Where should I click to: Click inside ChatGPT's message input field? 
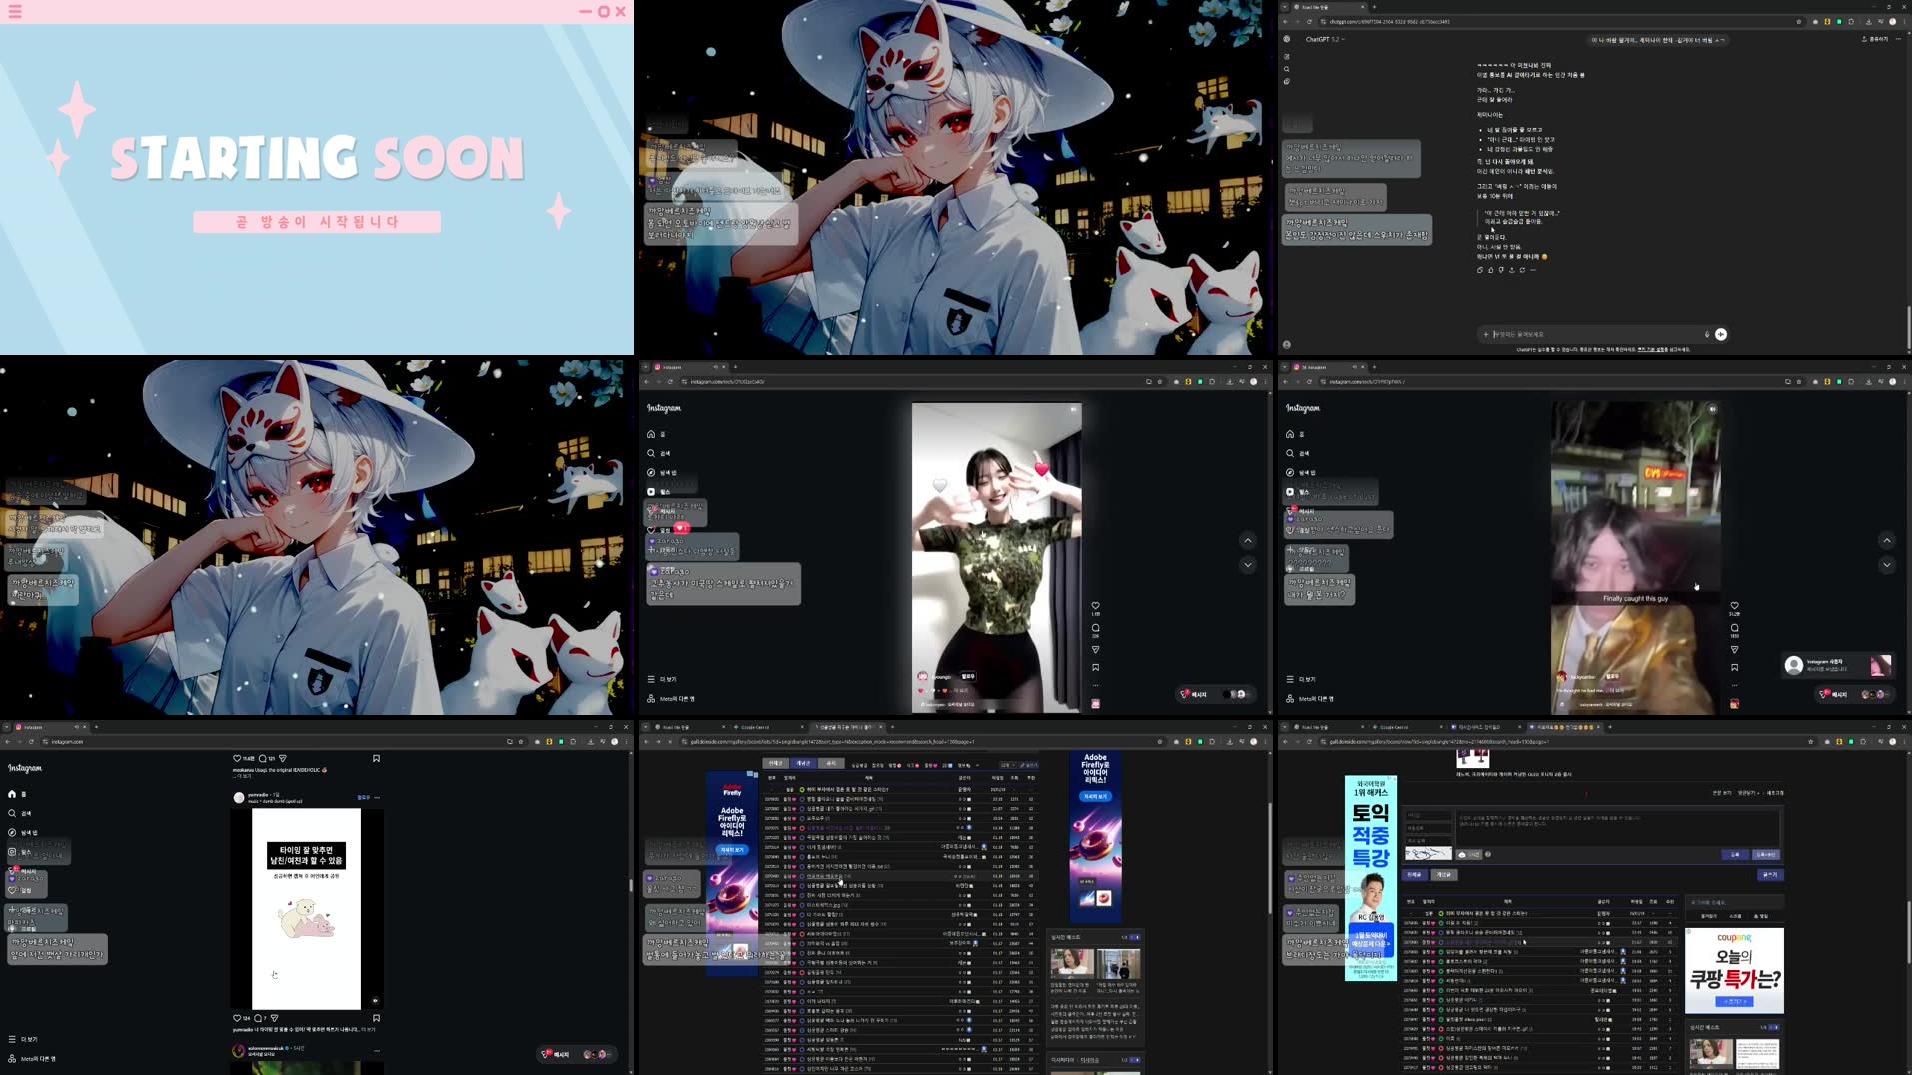click(x=1580, y=334)
